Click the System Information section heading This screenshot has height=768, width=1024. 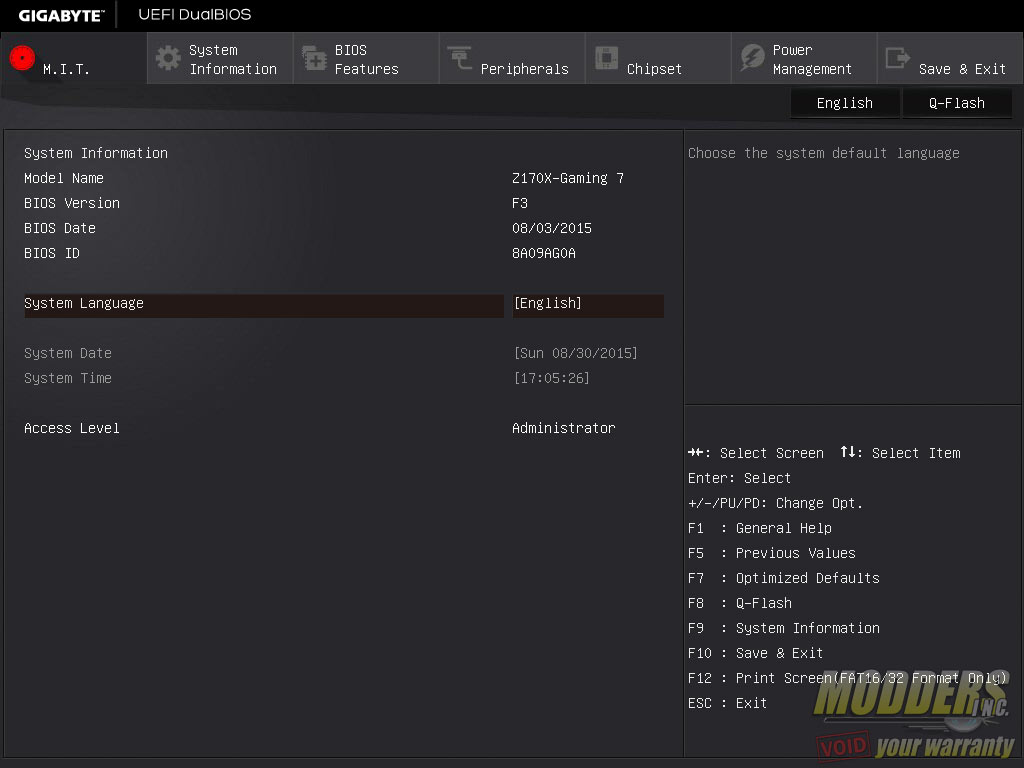(x=96, y=153)
